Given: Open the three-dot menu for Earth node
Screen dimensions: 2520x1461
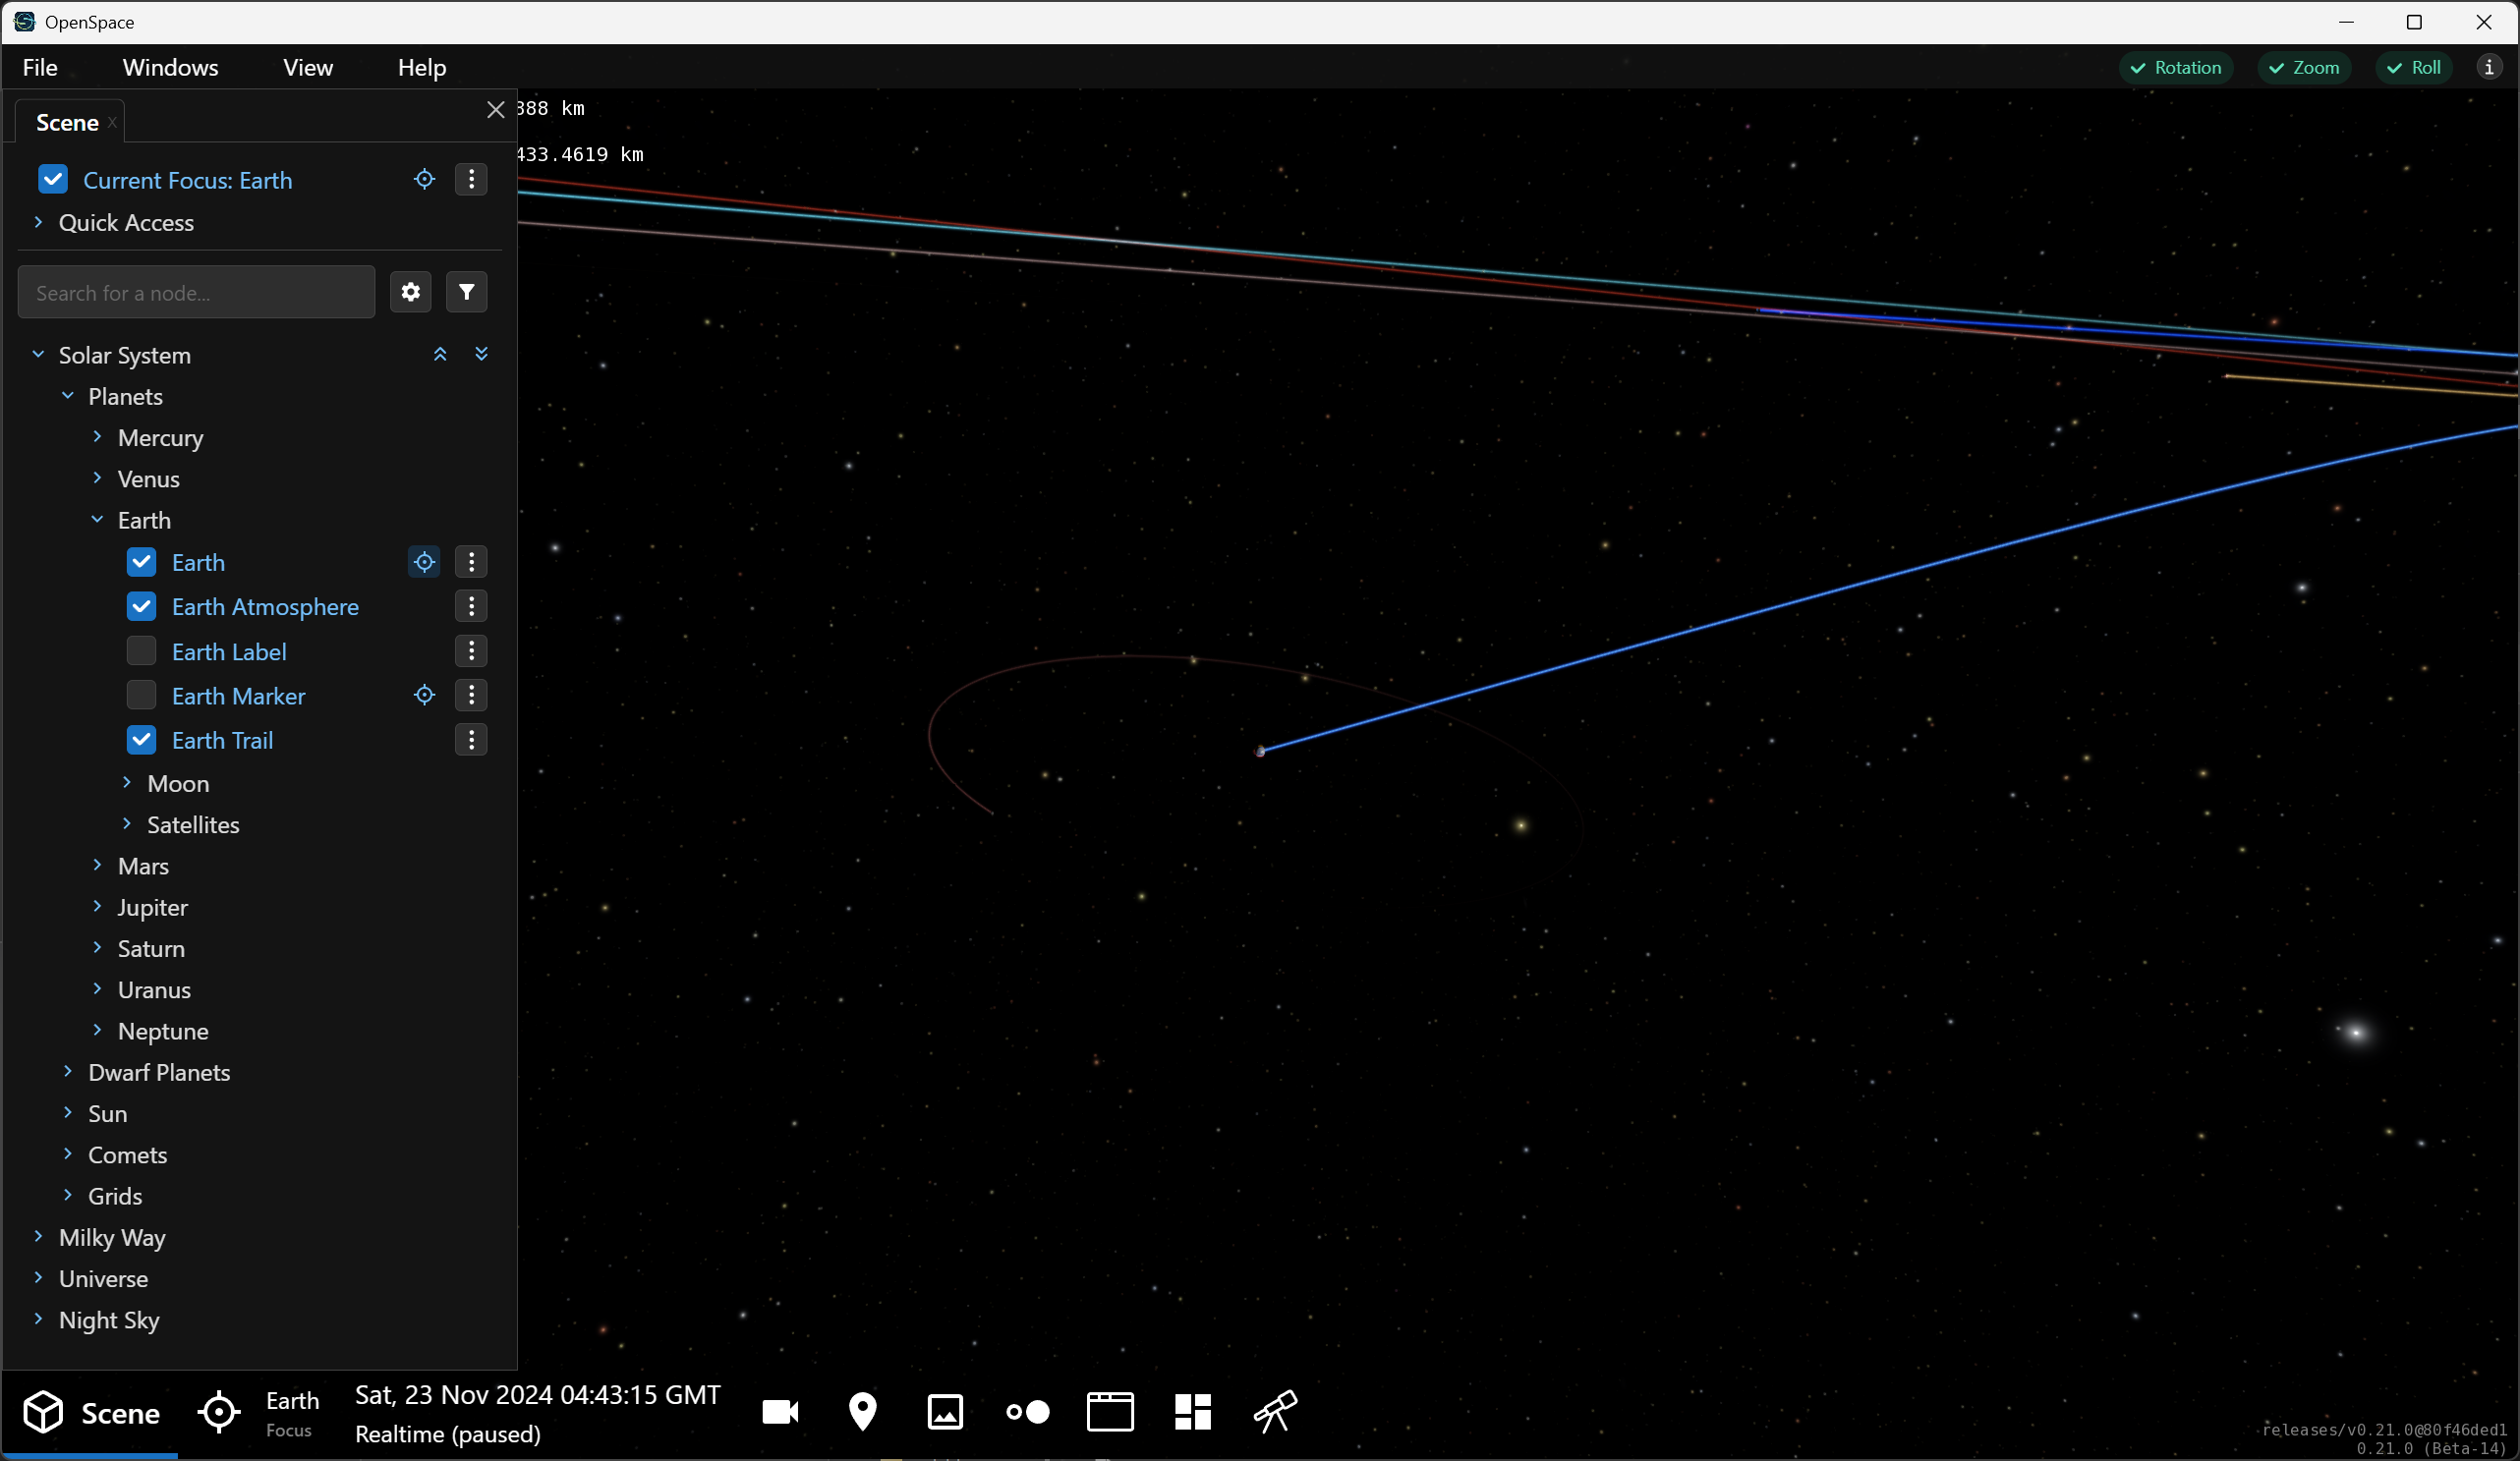Looking at the screenshot, I should point(471,562).
